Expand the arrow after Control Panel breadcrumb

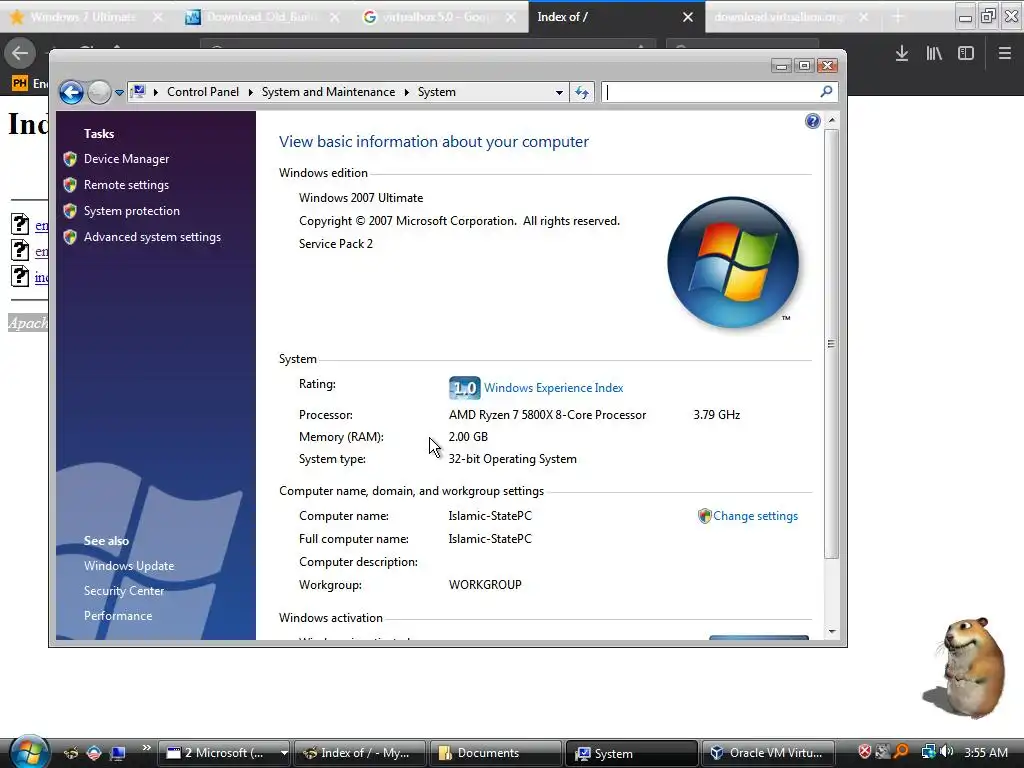[x=250, y=92]
